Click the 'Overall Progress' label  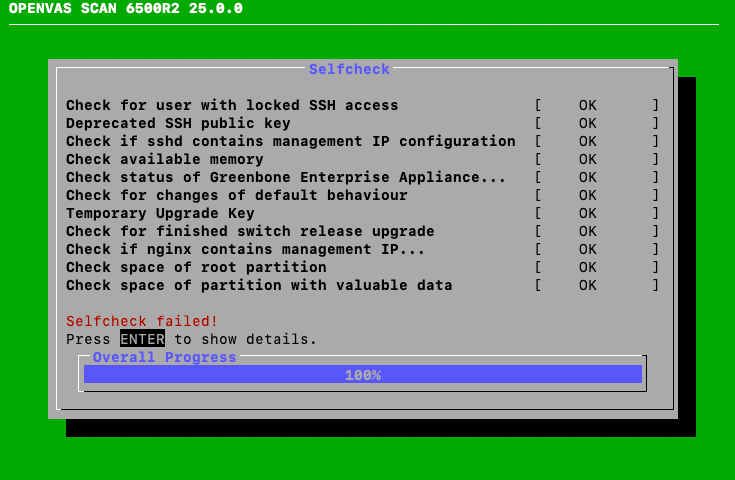(165, 357)
